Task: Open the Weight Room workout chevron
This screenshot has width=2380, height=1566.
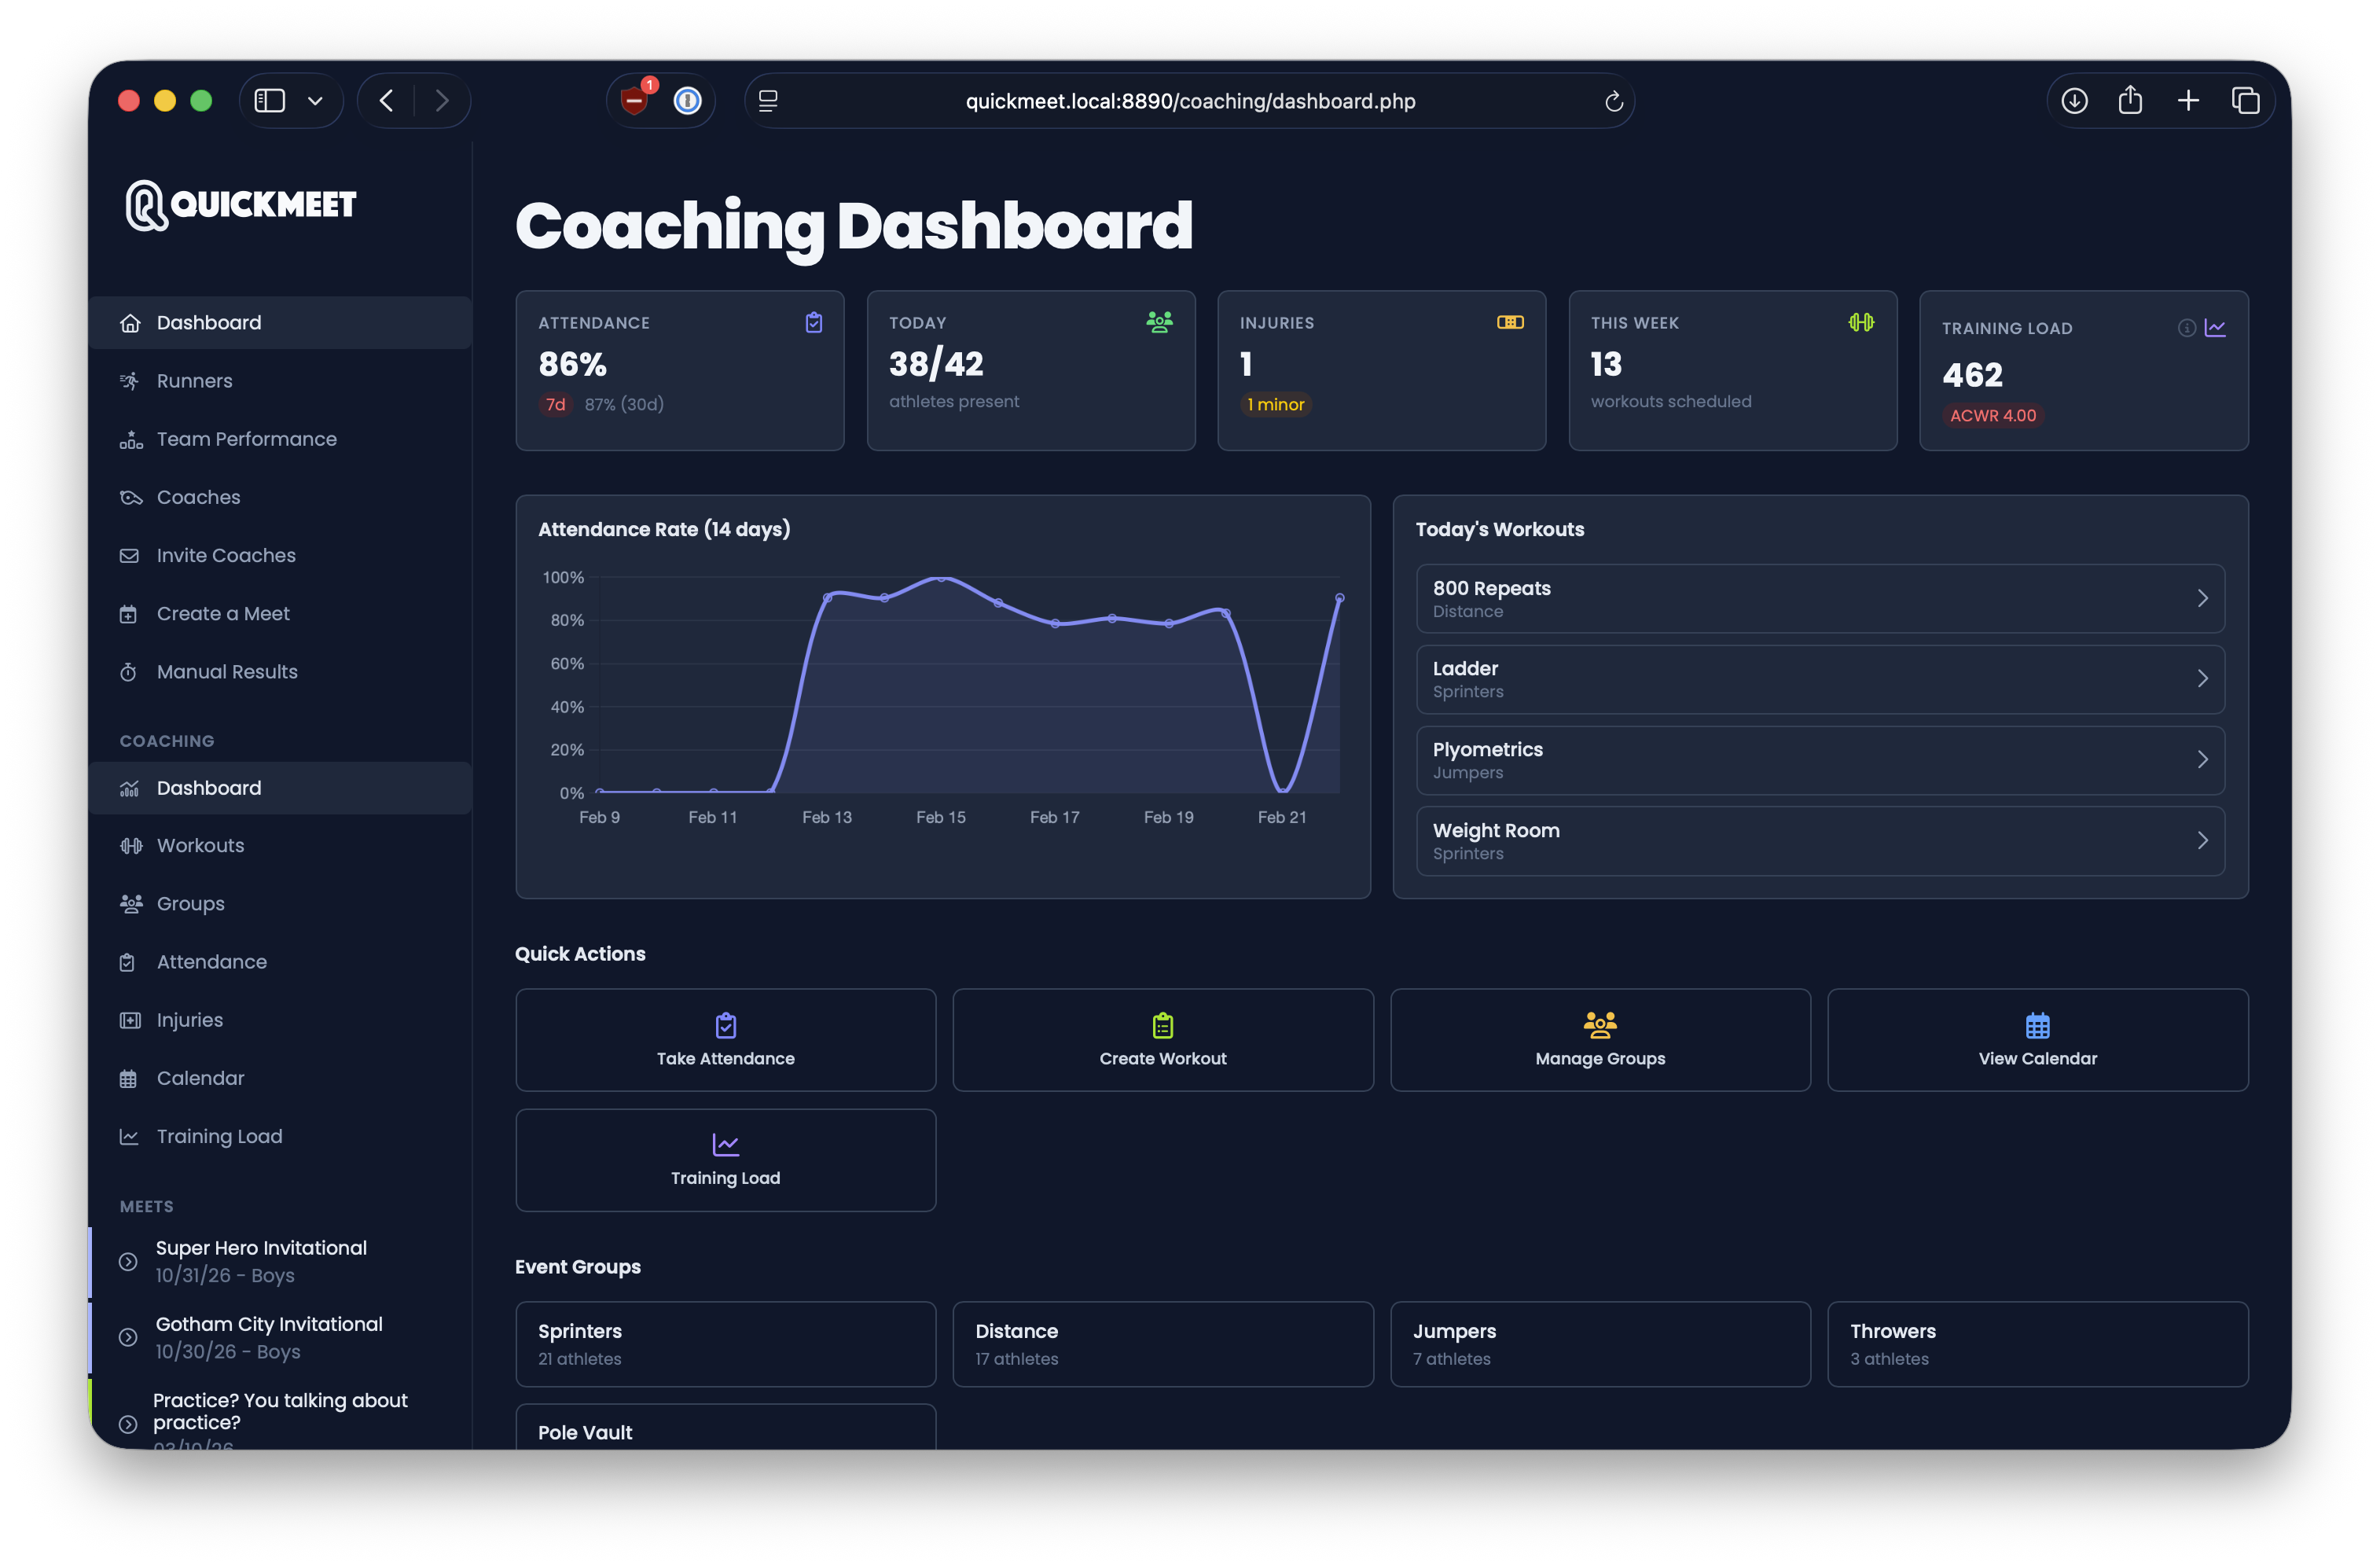Action: click(2202, 841)
